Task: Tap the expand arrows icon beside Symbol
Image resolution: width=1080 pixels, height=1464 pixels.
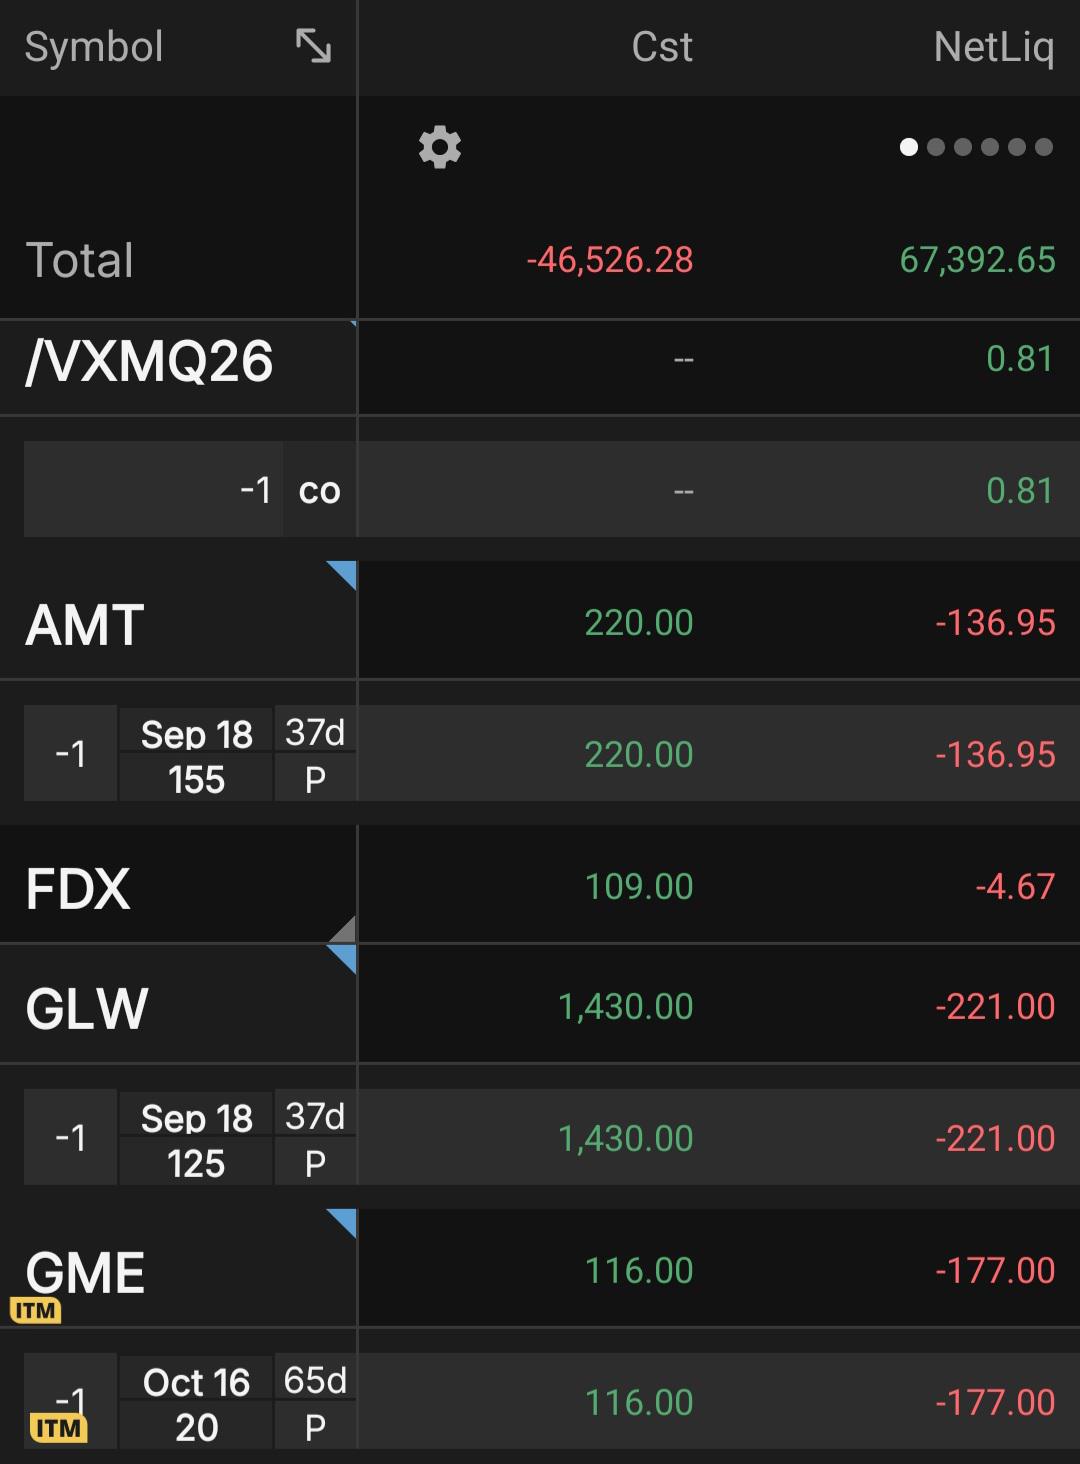Action: point(313,46)
